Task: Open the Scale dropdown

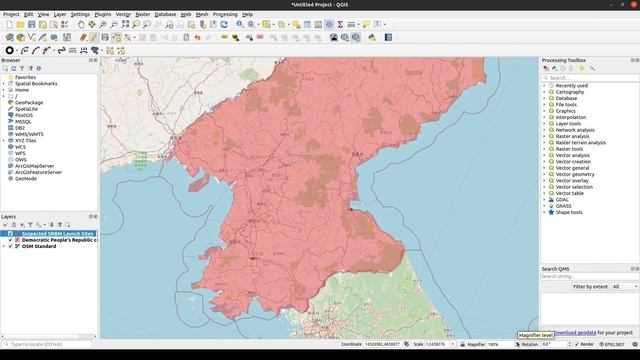Action: tap(453, 344)
